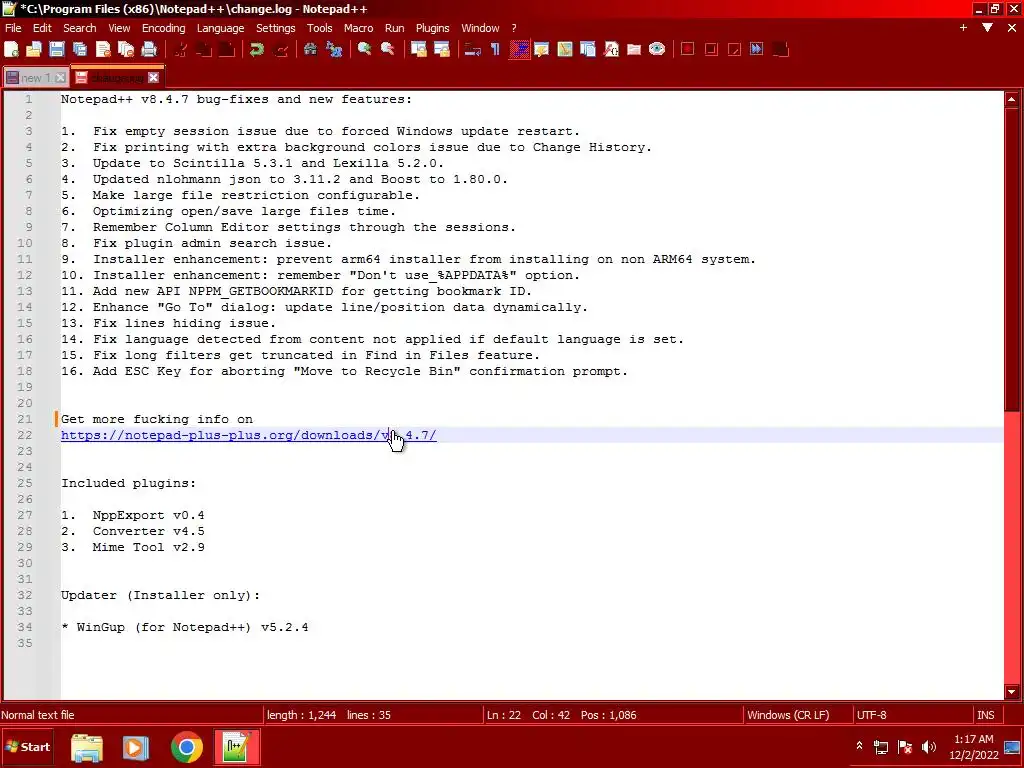This screenshot has width=1024, height=768.
Task: Click the volume speaker tray icon
Action: click(x=928, y=746)
